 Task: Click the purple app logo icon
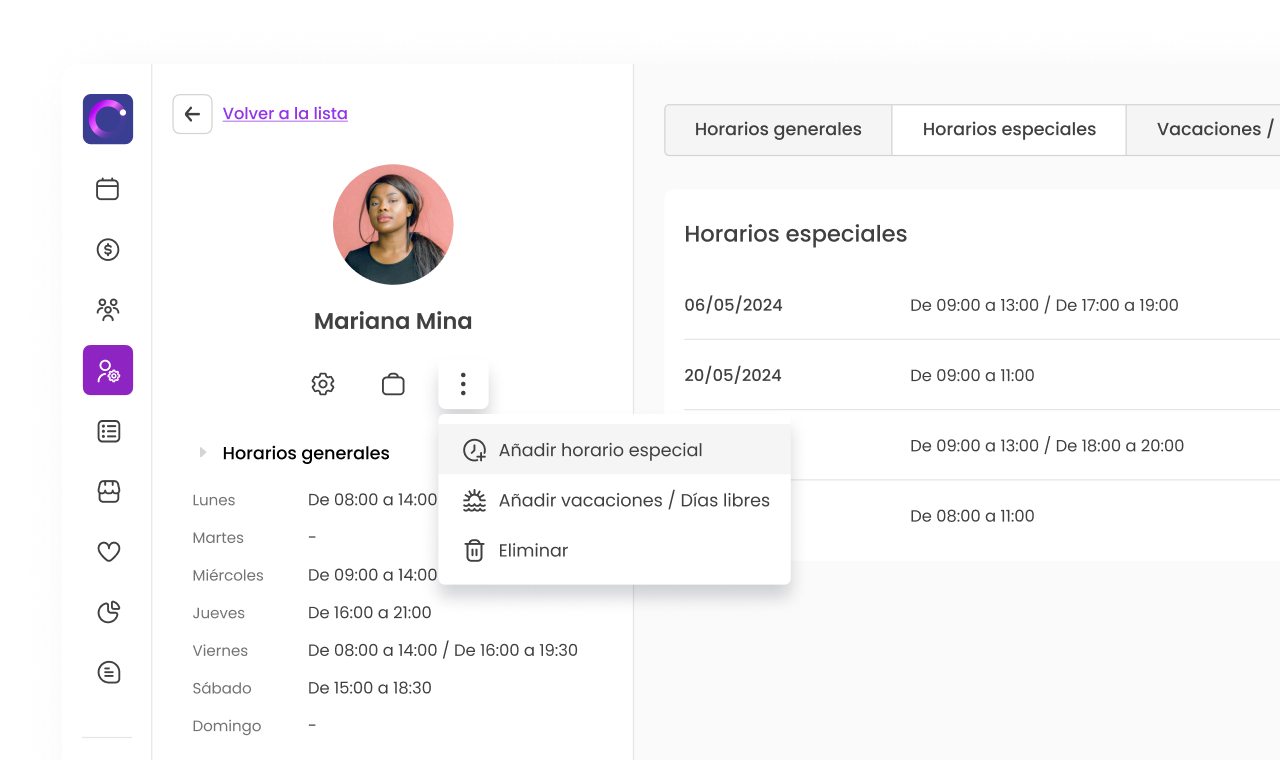(108, 119)
